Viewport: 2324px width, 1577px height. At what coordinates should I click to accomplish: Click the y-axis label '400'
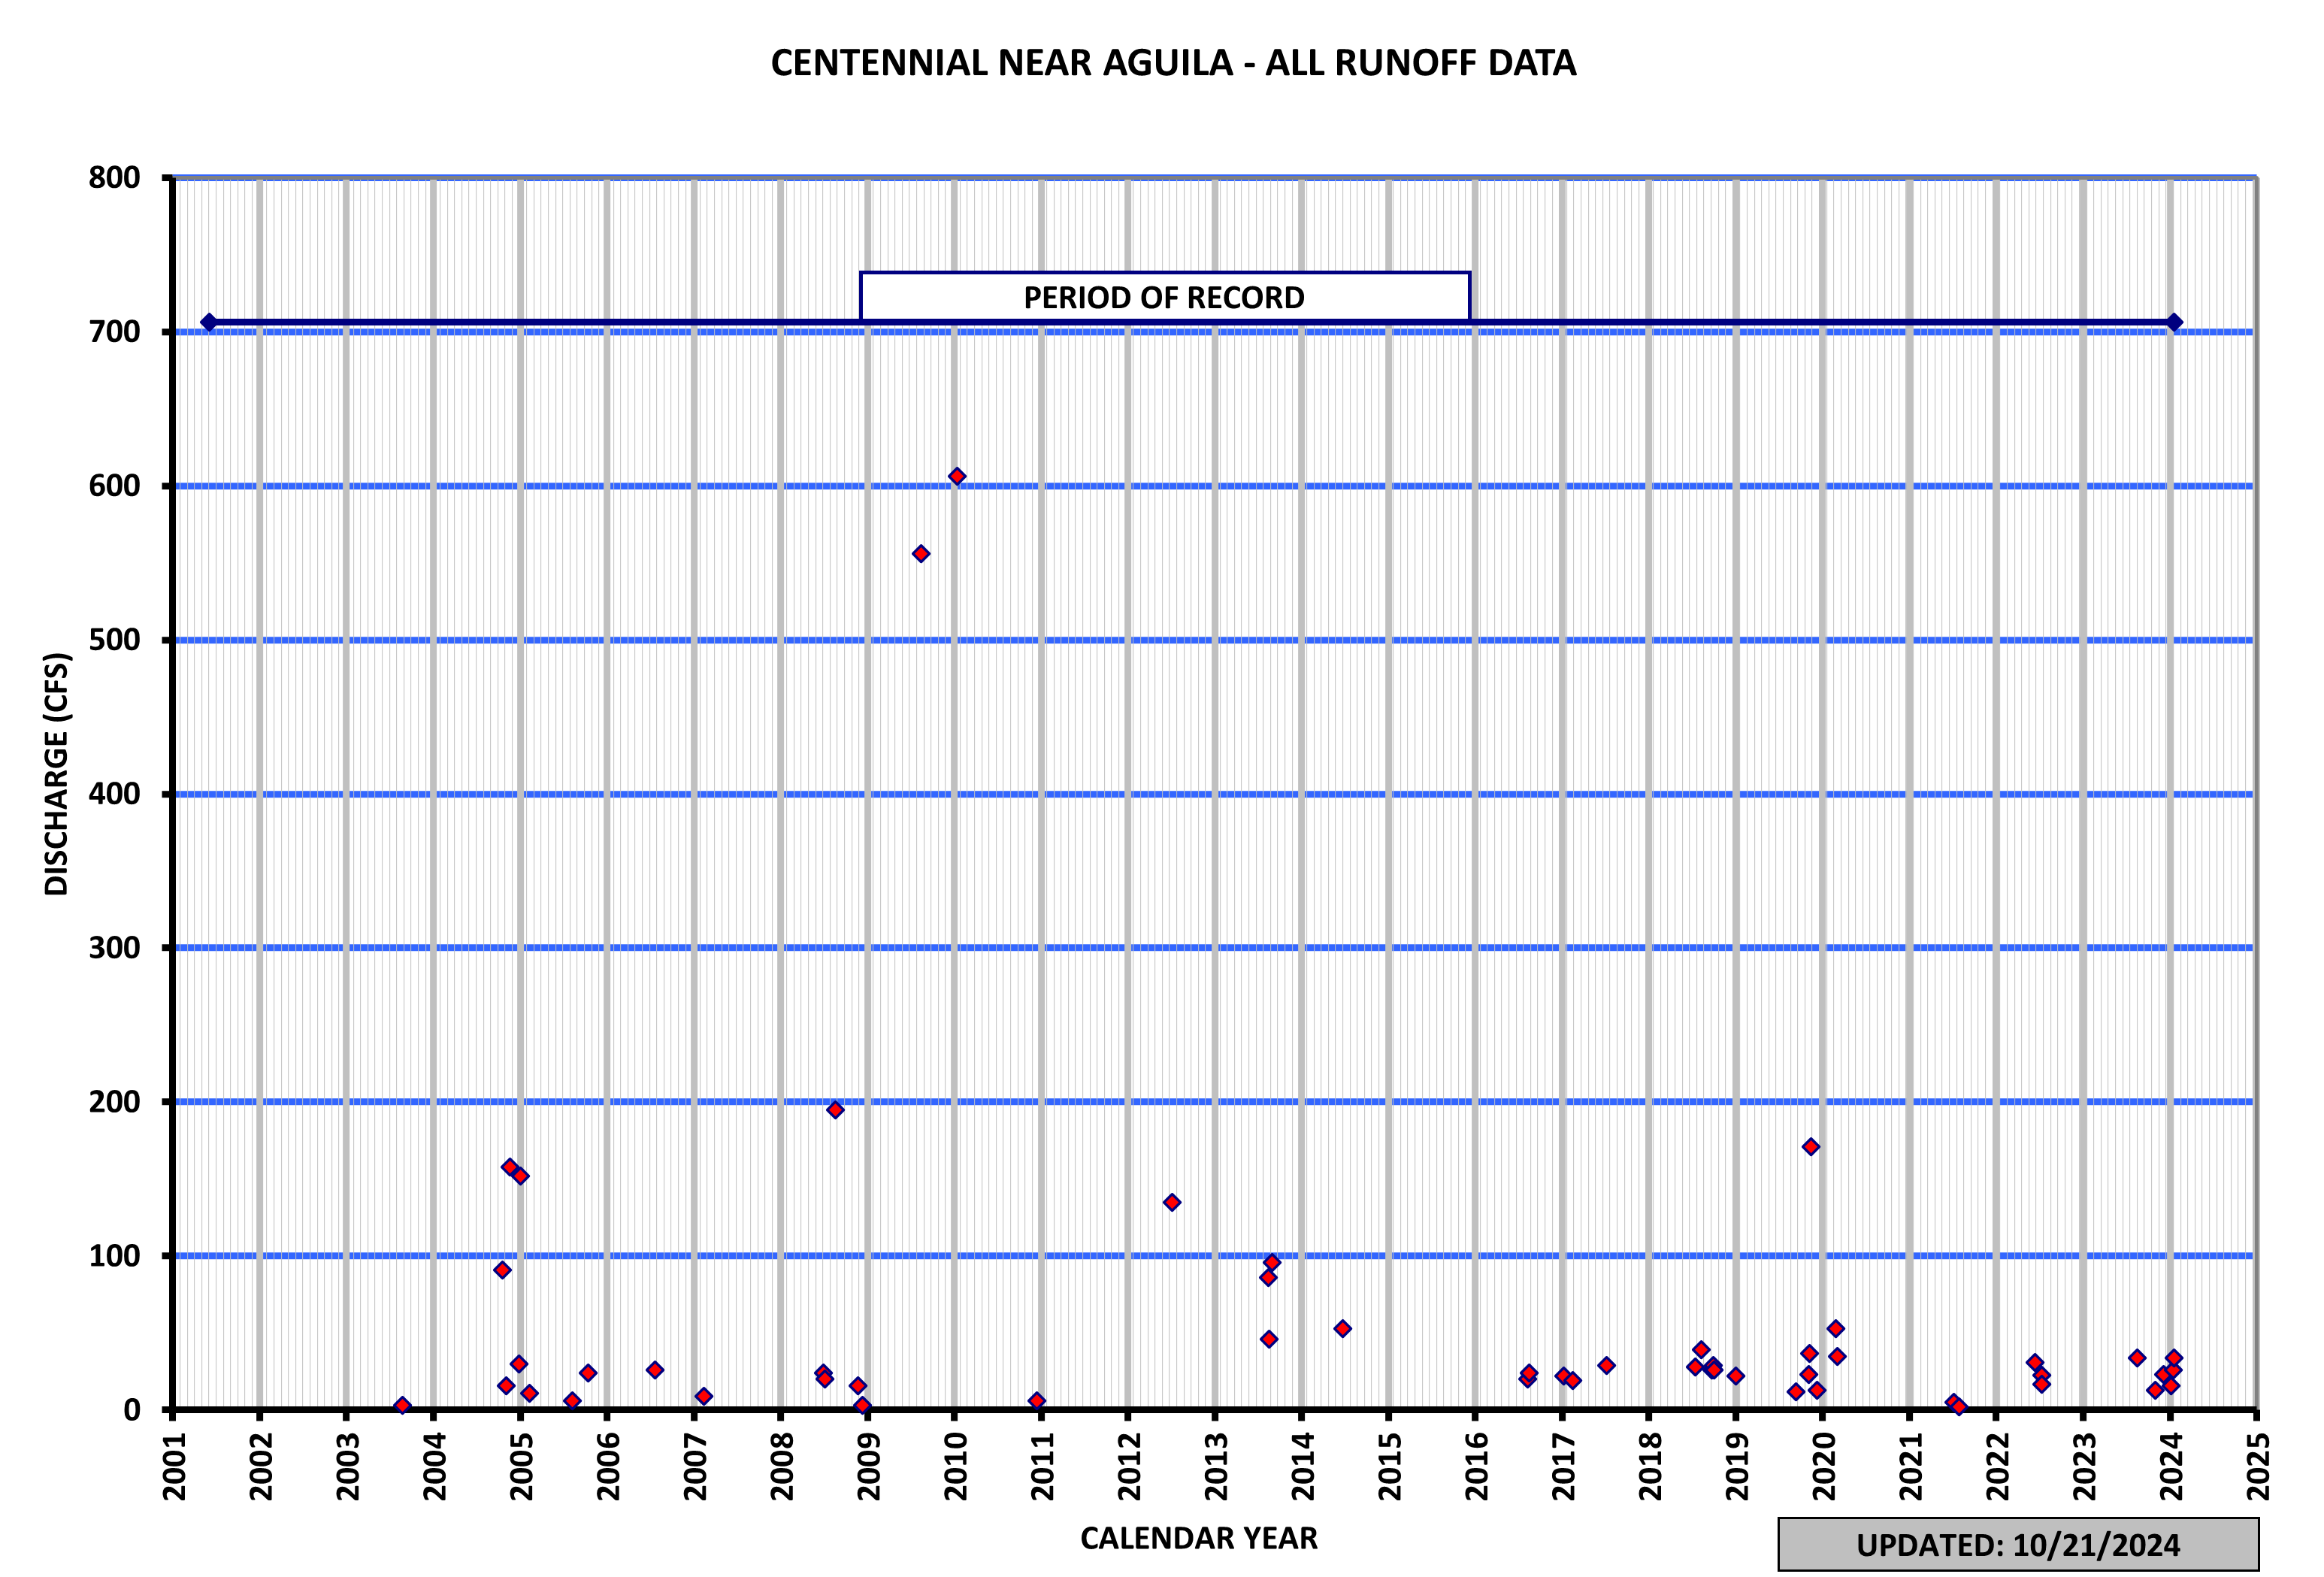point(114,794)
